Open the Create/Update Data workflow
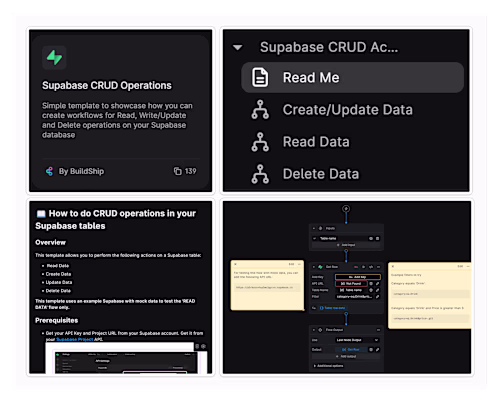The height and width of the screenshot is (403, 500). [348, 110]
